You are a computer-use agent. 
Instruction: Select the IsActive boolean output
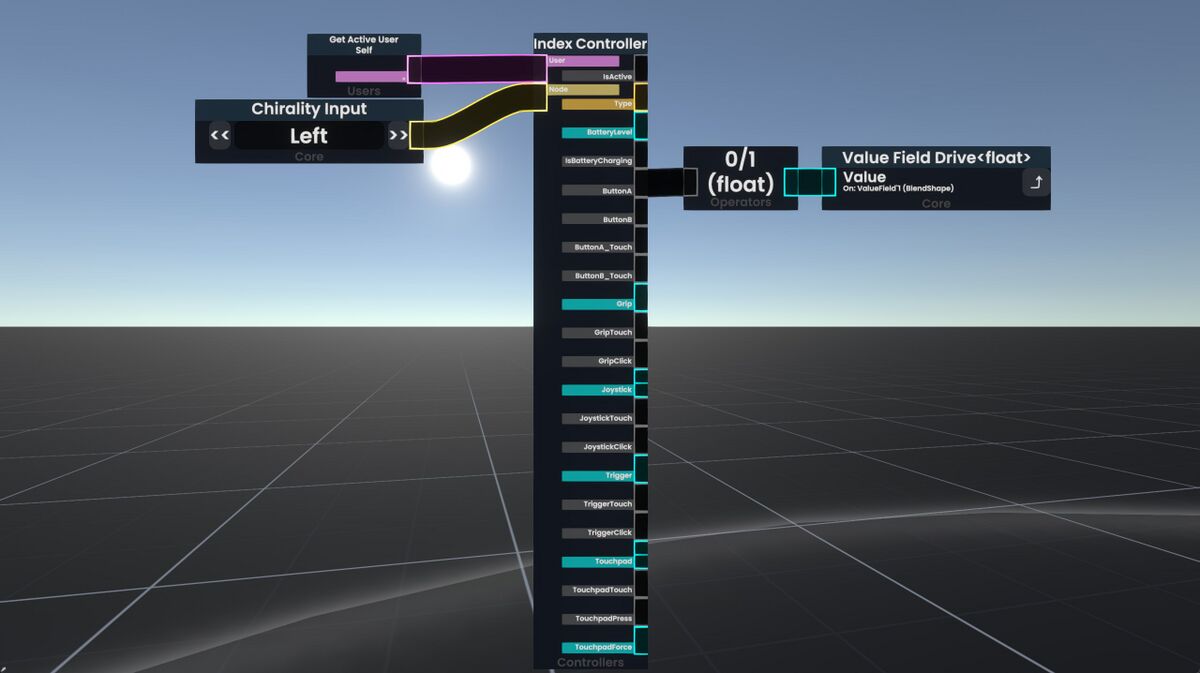(641, 75)
